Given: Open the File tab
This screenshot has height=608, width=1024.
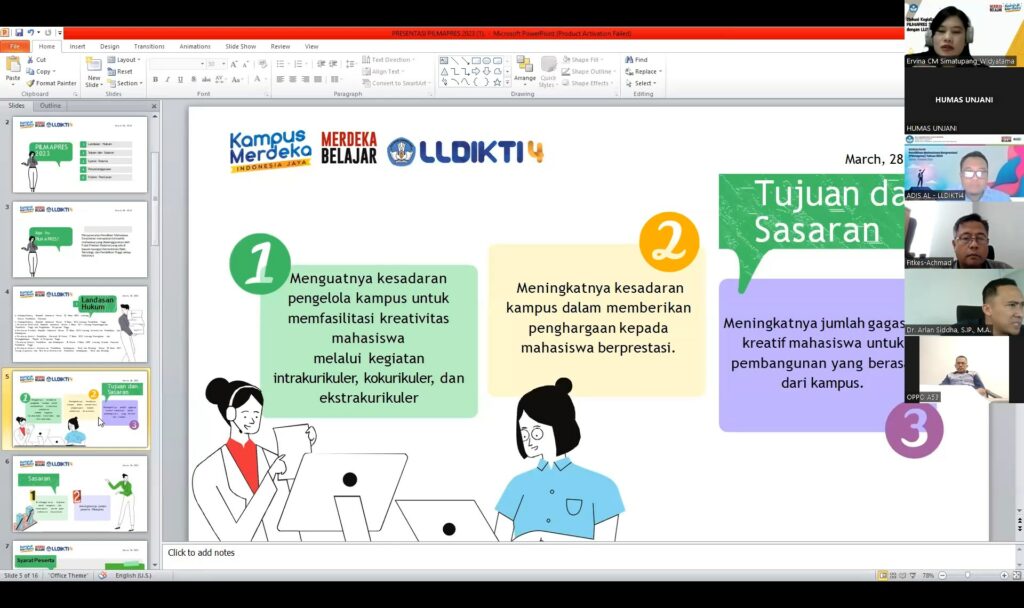Looking at the screenshot, I should (x=15, y=46).
